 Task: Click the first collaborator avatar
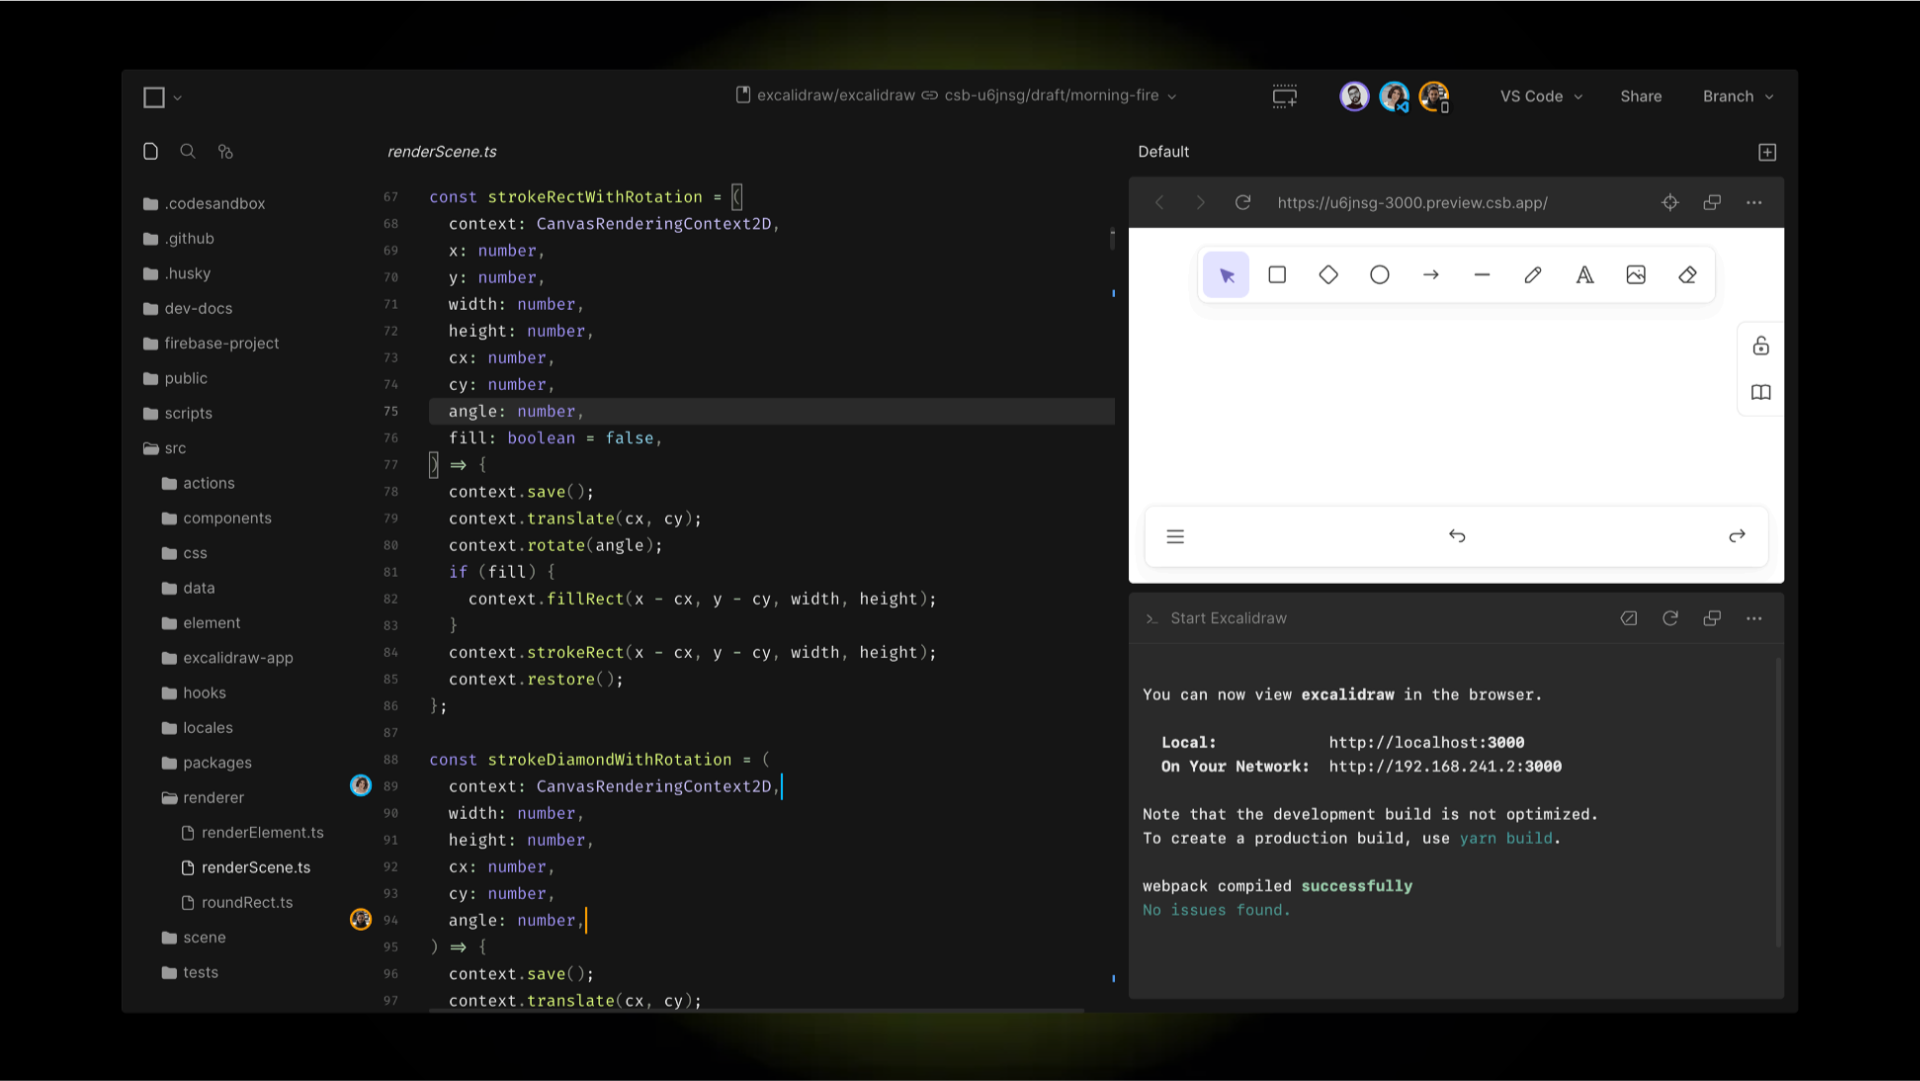tap(1354, 96)
